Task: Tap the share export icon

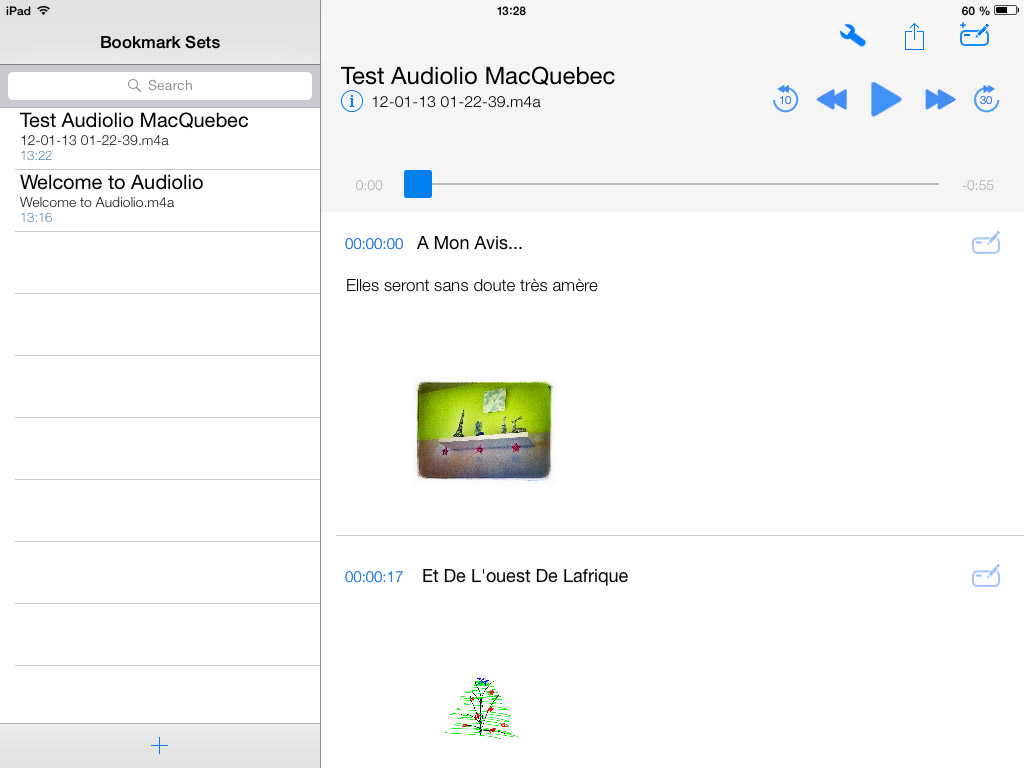Action: tap(914, 36)
